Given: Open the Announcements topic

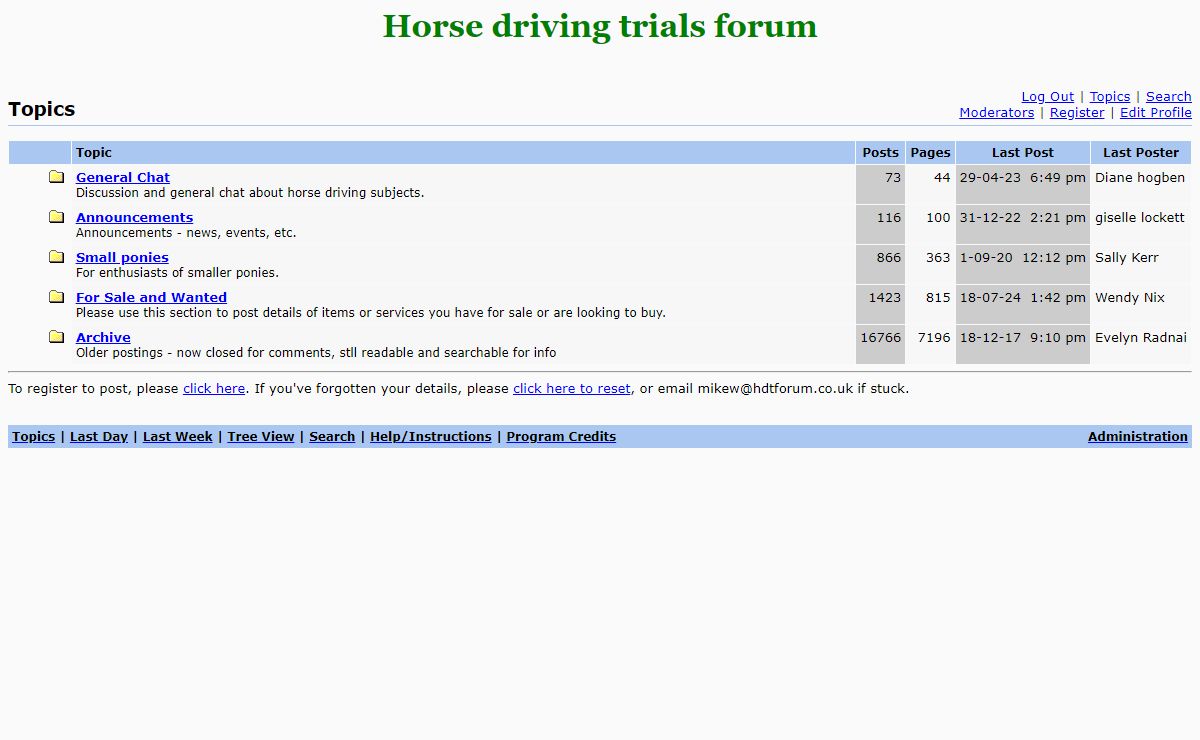Looking at the screenshot, I should [x=134, y=218].
